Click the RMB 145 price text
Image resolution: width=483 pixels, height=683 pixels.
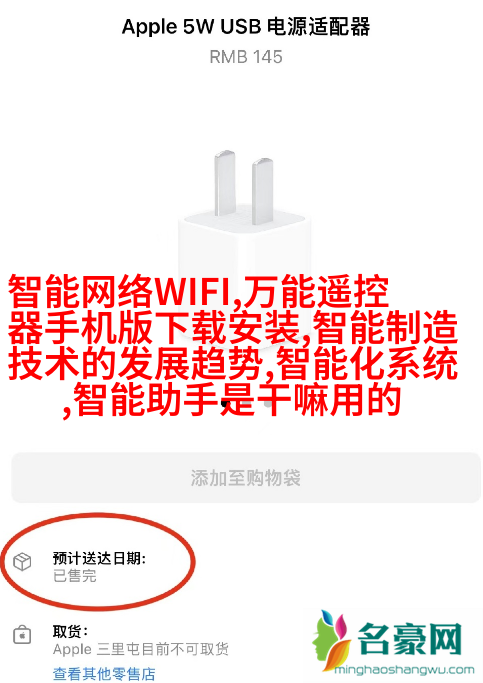[x=246, y=57]
